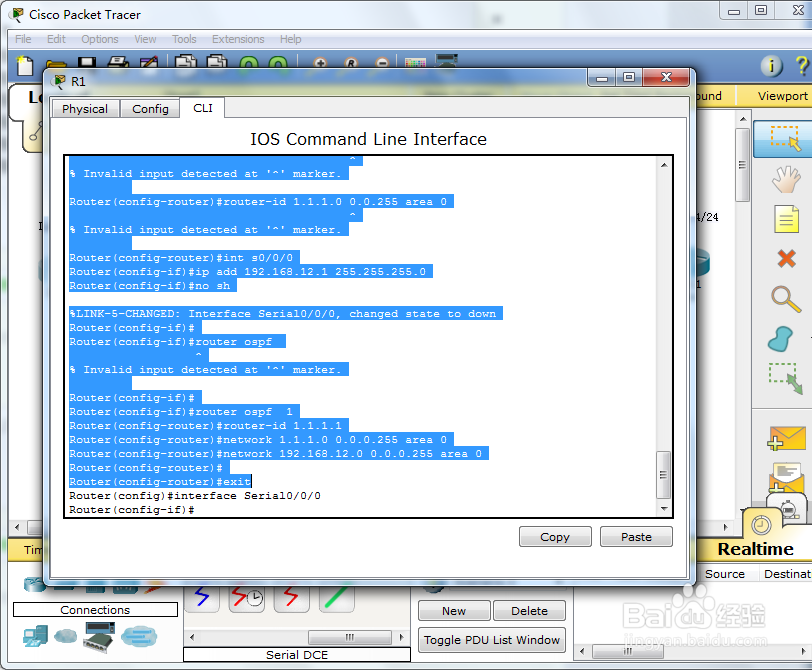Select the End Devices category icon
The image size is (812, 670).
[35, 635]
